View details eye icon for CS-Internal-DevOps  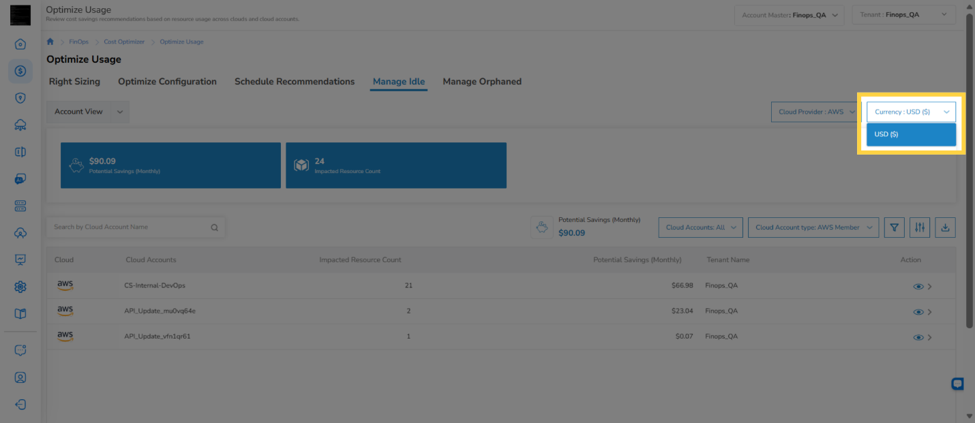(918, 287)
